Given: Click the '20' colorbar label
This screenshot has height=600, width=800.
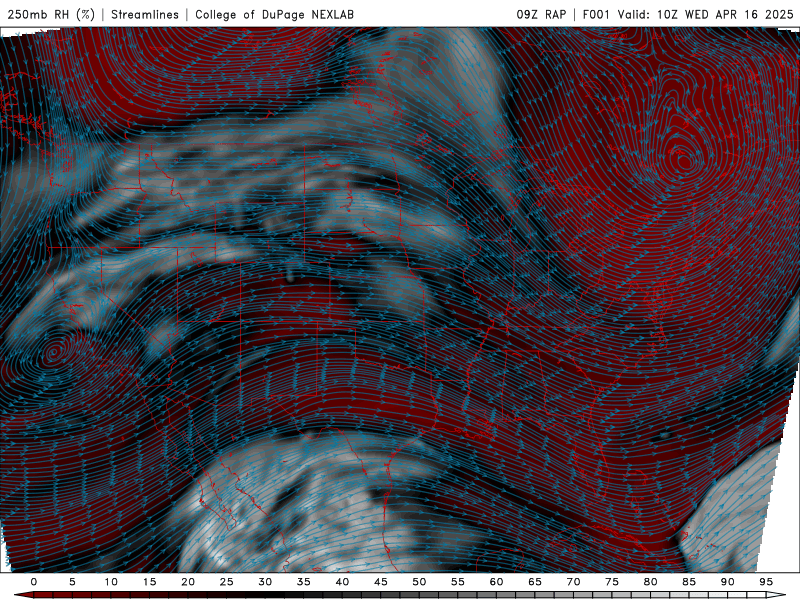Looking at the screenshot, I should [x=188, y=582].
